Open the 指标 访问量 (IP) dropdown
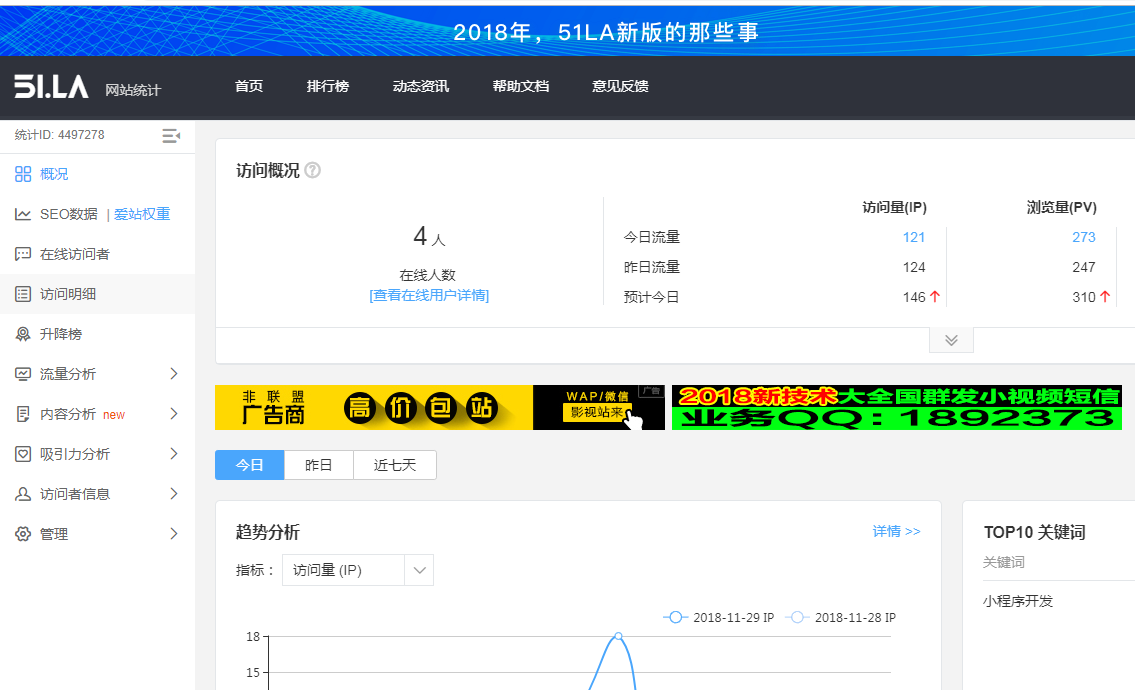1135x690 pixels. pyautogui.click(x=357, y=570)
